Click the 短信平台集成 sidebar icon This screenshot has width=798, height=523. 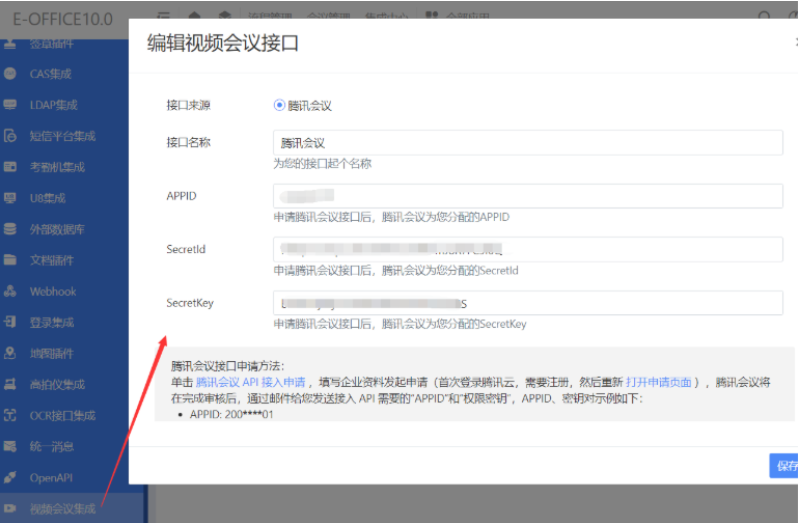pos(10,136)
